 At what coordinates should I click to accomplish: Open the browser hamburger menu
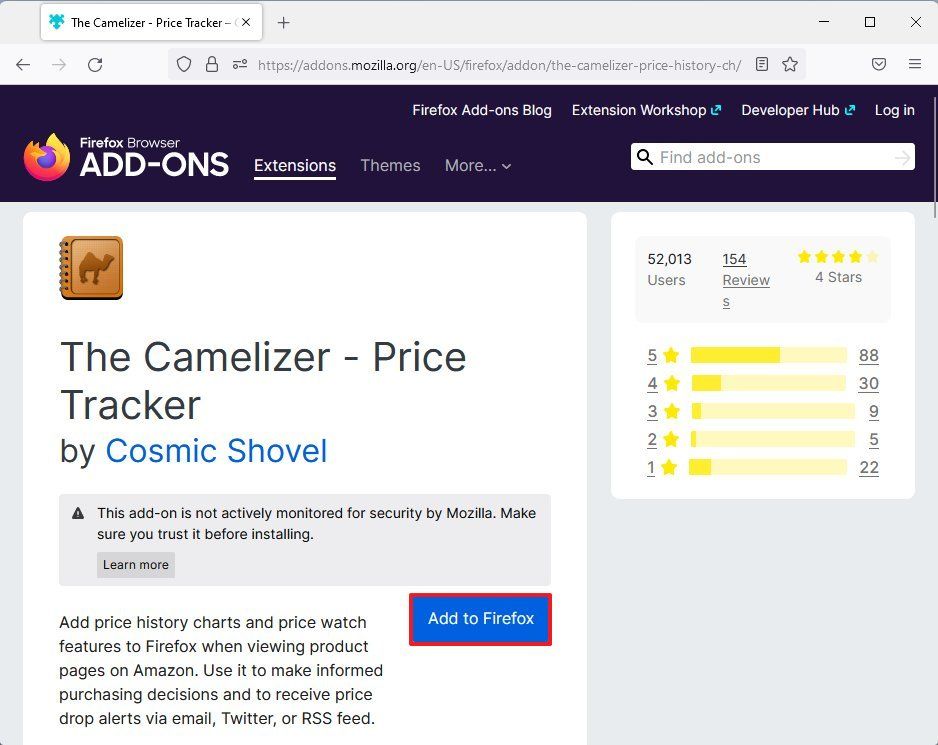(x=915, y=64)
